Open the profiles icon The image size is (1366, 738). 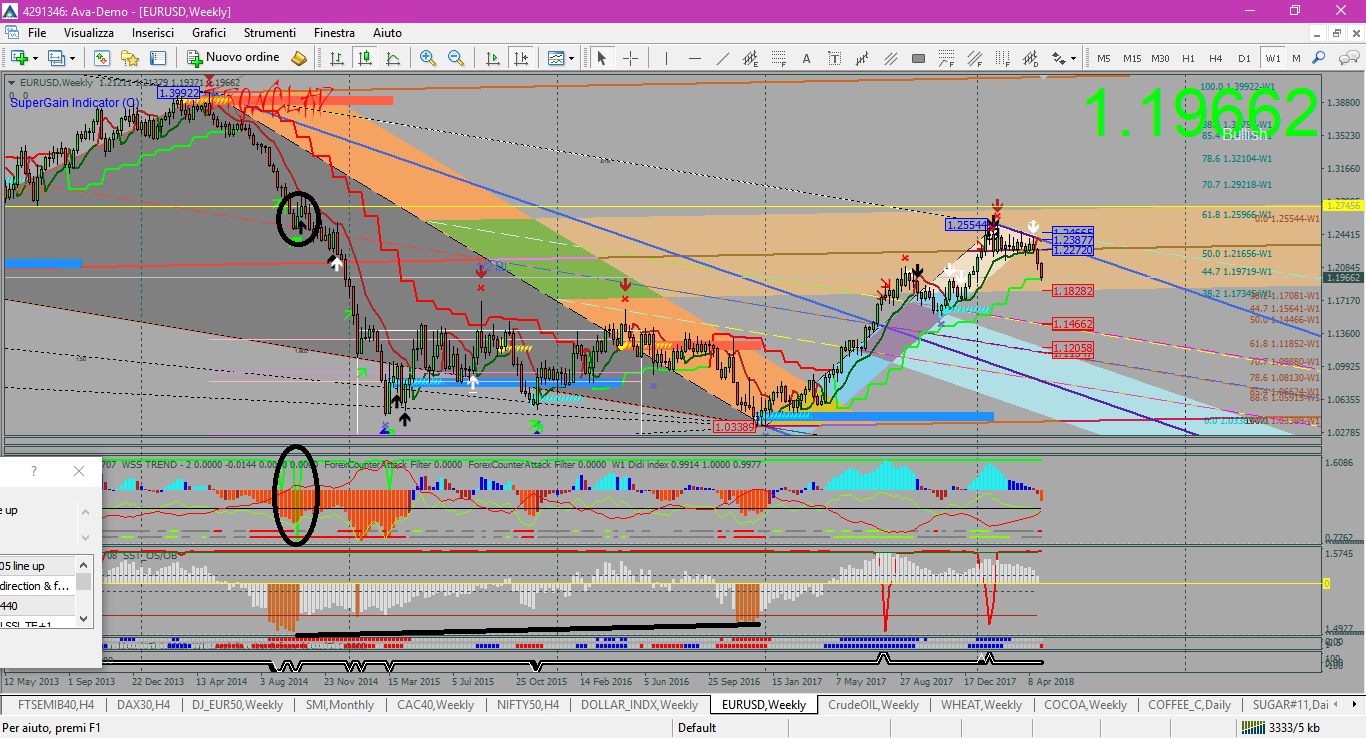click(56, 58)
